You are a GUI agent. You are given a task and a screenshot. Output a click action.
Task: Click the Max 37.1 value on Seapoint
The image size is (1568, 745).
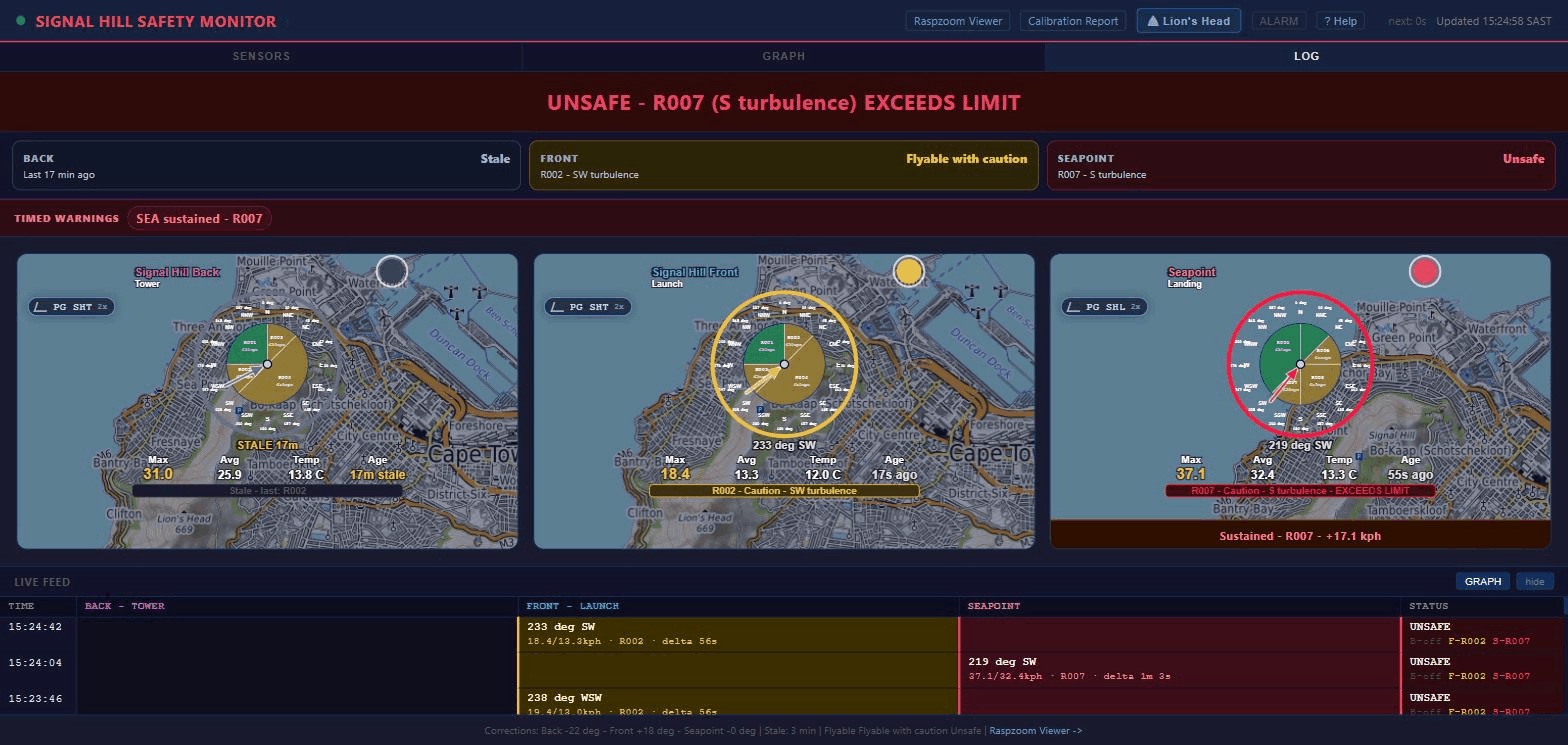1191,474
